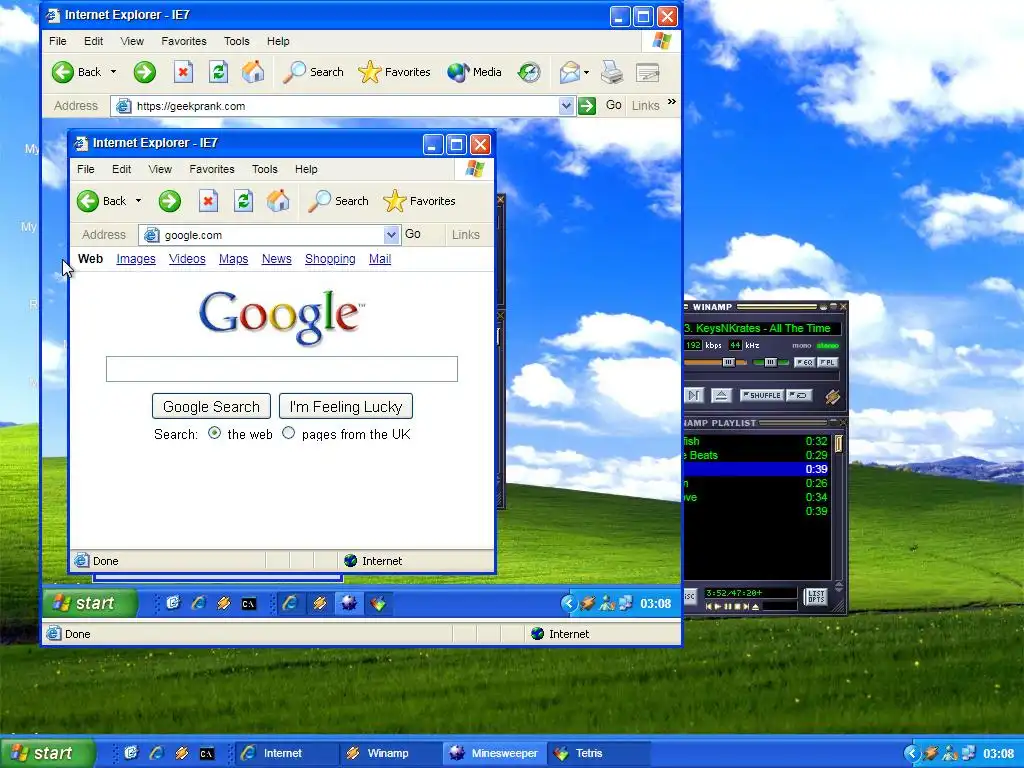
Task: Click the Winamp playlist scrollbar handle
Action: tap(839, 443)
